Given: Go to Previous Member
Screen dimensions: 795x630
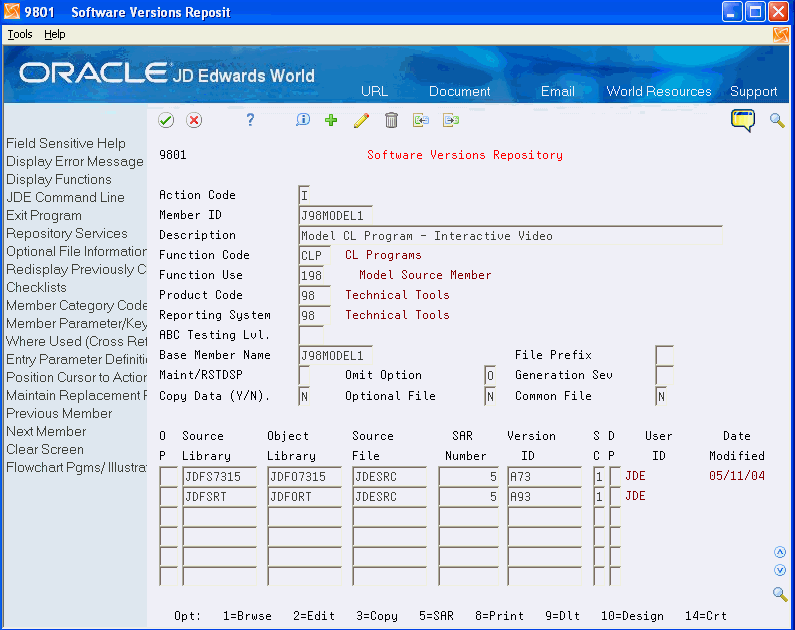Looking at the screenshot, I should pos(59,414).
